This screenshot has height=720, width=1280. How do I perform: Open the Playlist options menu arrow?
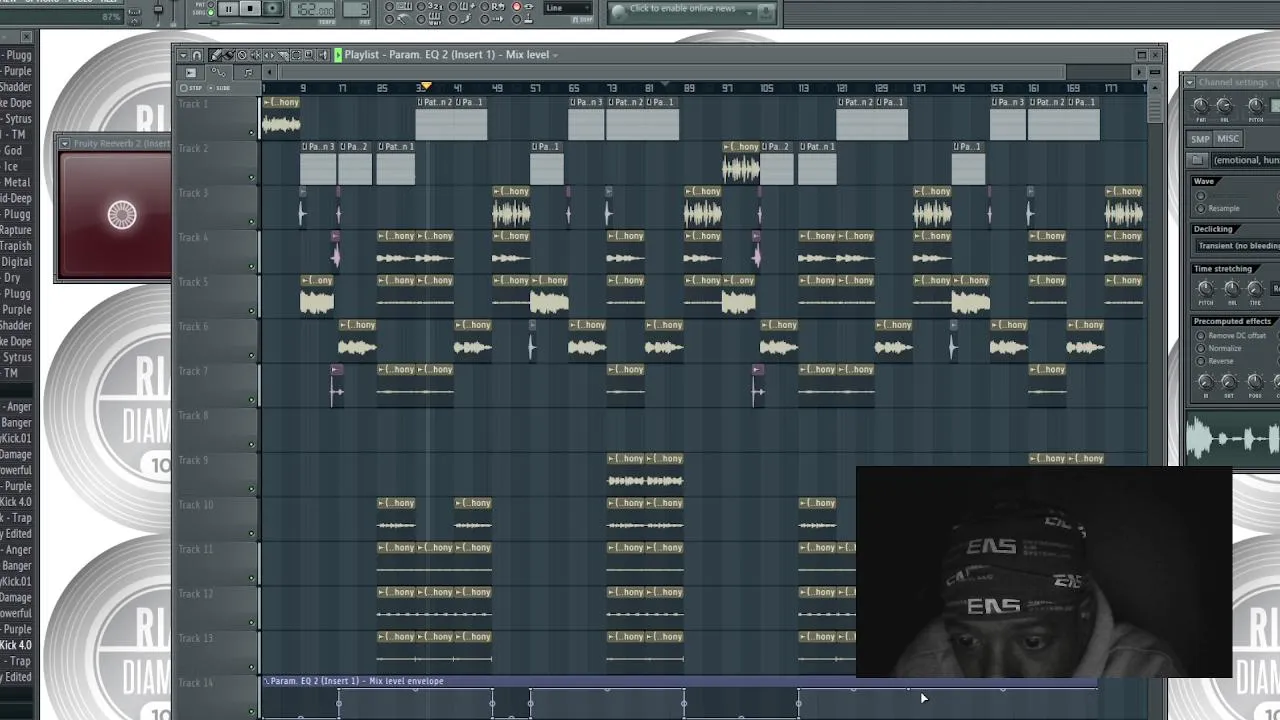pos(183,55)
